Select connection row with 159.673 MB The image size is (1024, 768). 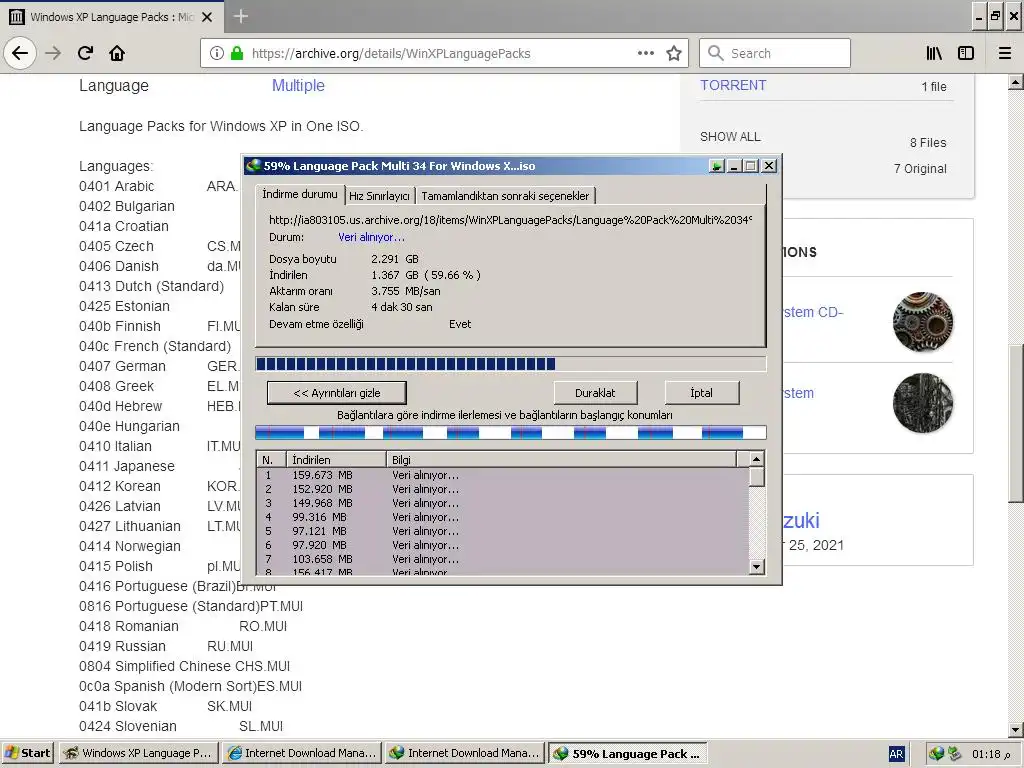(503, 475)
